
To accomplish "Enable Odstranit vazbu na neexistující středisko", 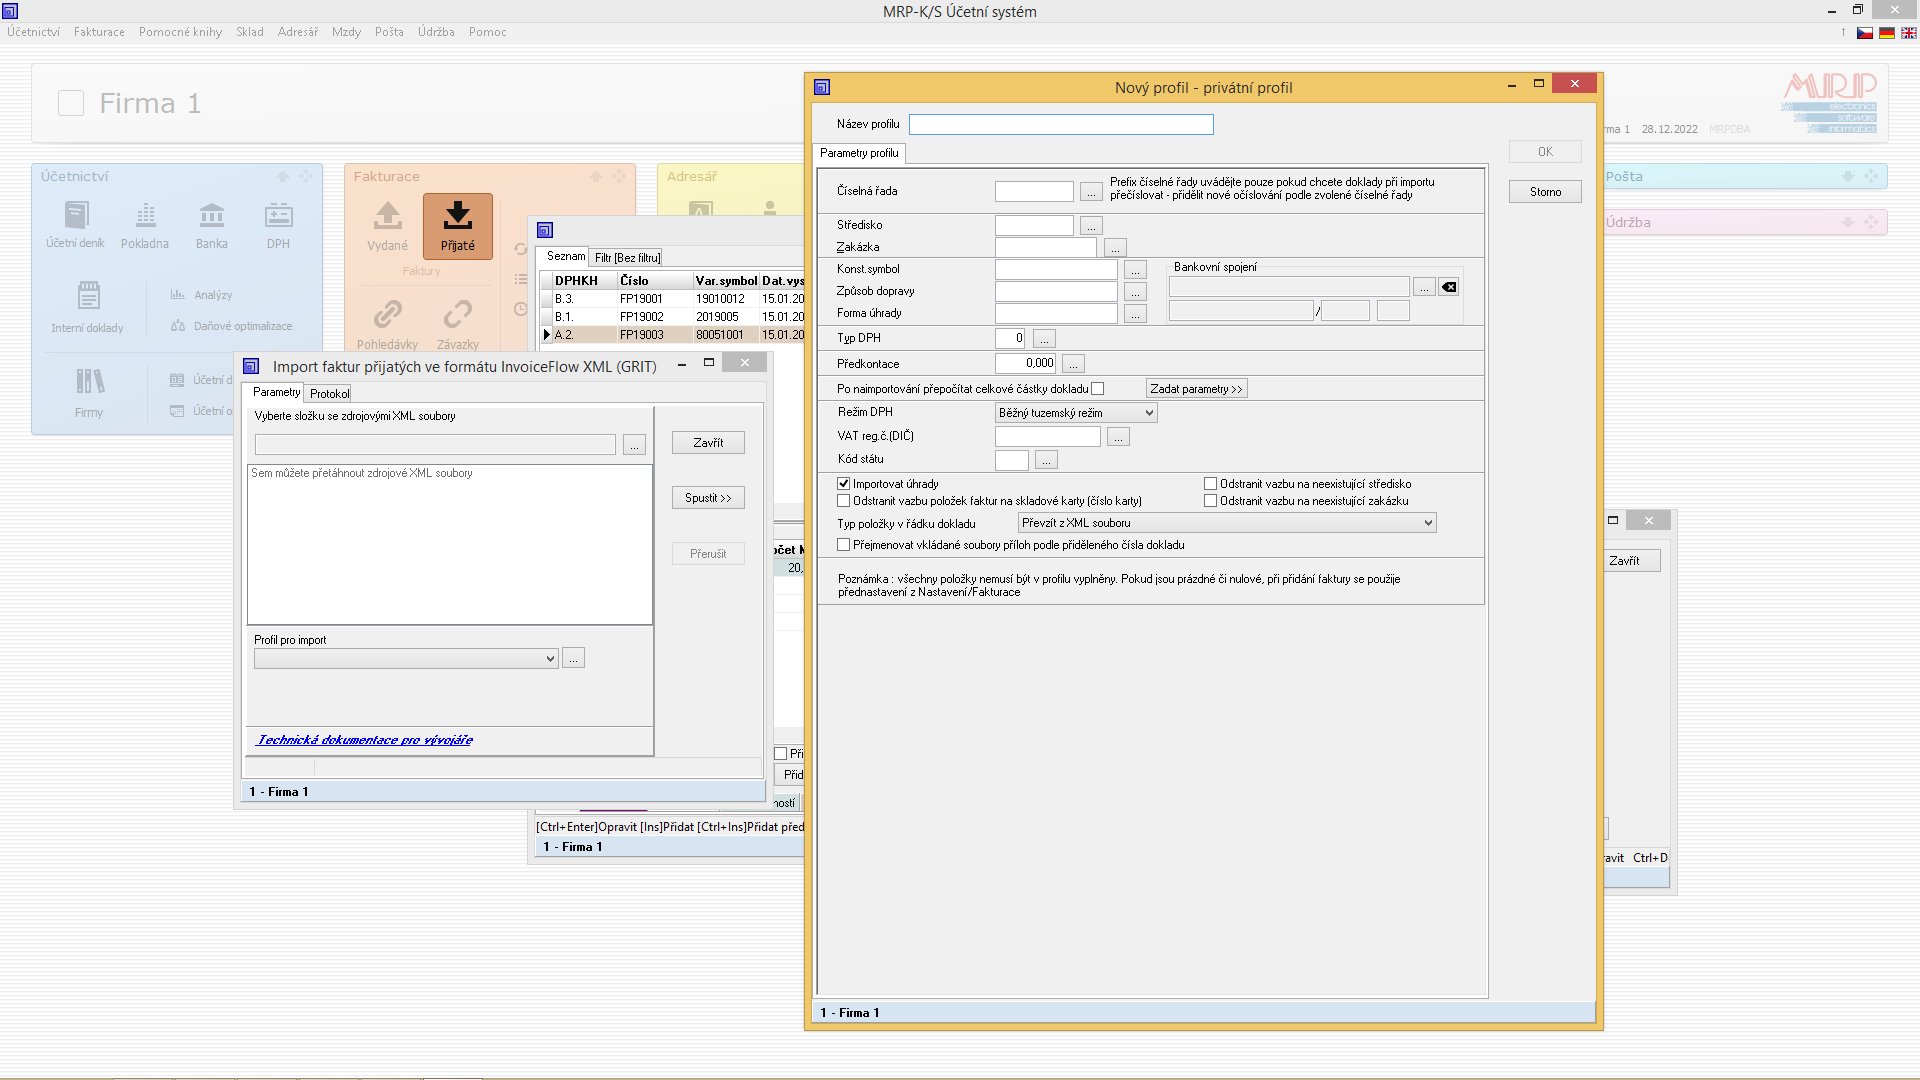I will [1210, 483].
